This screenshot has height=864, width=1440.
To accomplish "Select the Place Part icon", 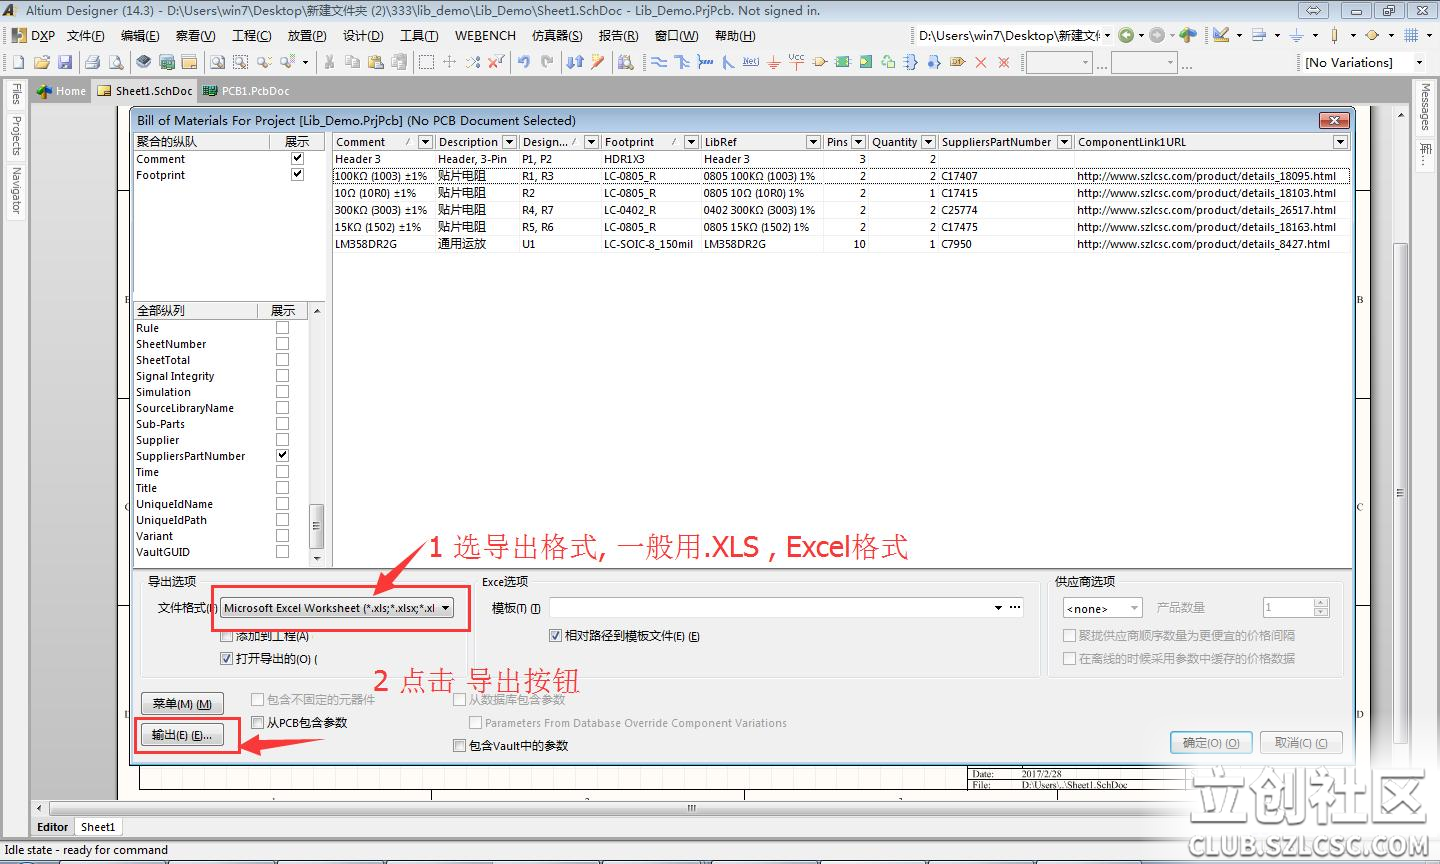I will click(x=819, y=62).
